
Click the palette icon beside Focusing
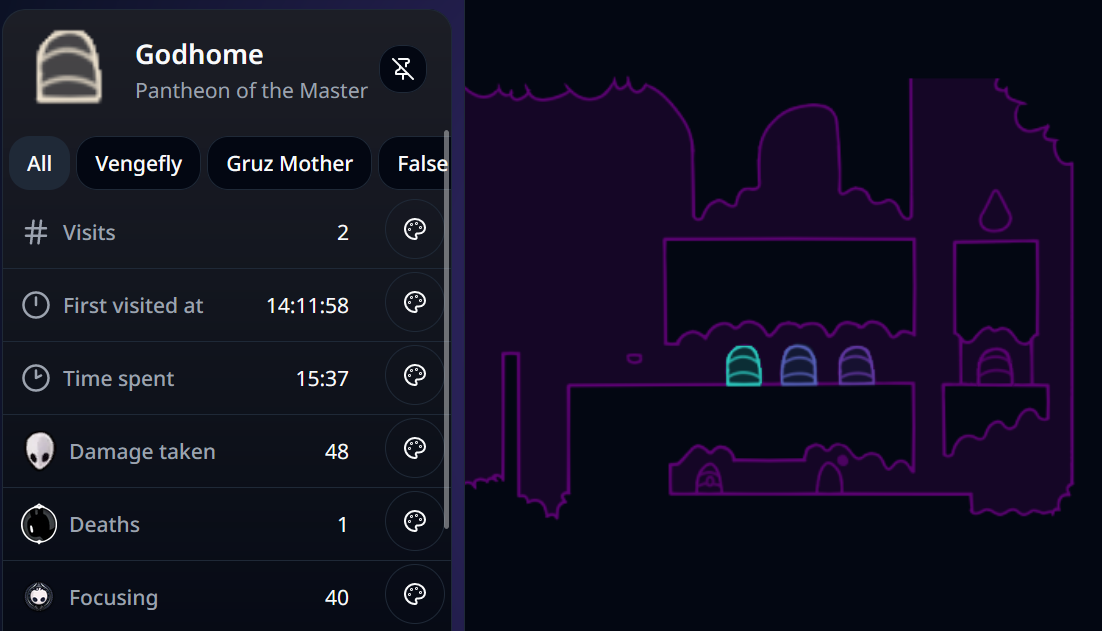coord(414,594)
